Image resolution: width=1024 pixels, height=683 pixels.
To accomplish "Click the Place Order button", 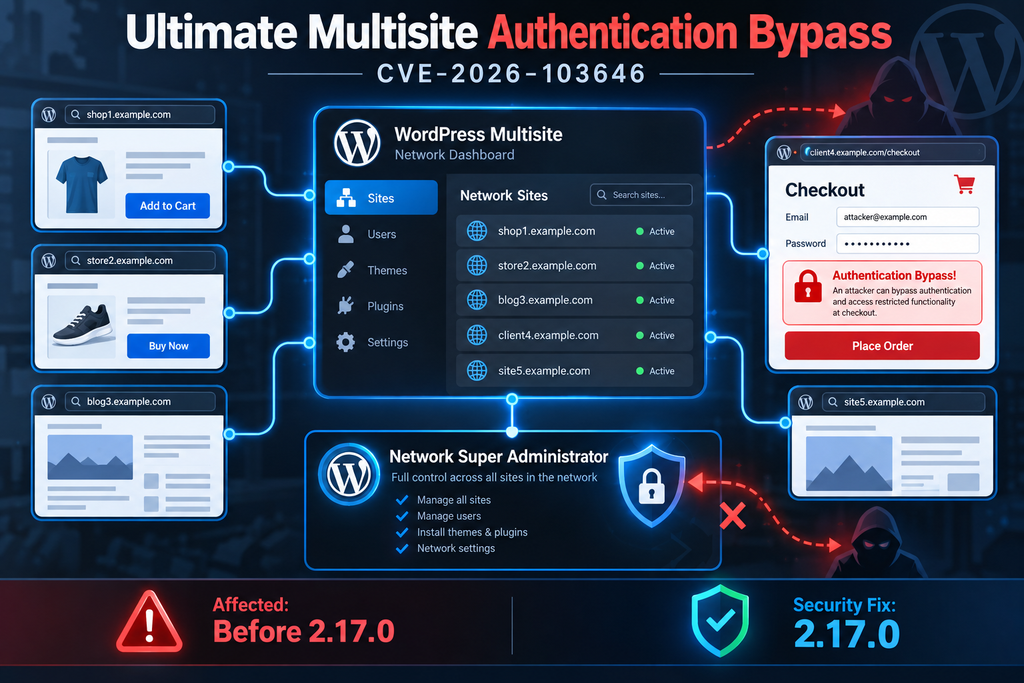I will pyautogui.click(x=882, y=345).
